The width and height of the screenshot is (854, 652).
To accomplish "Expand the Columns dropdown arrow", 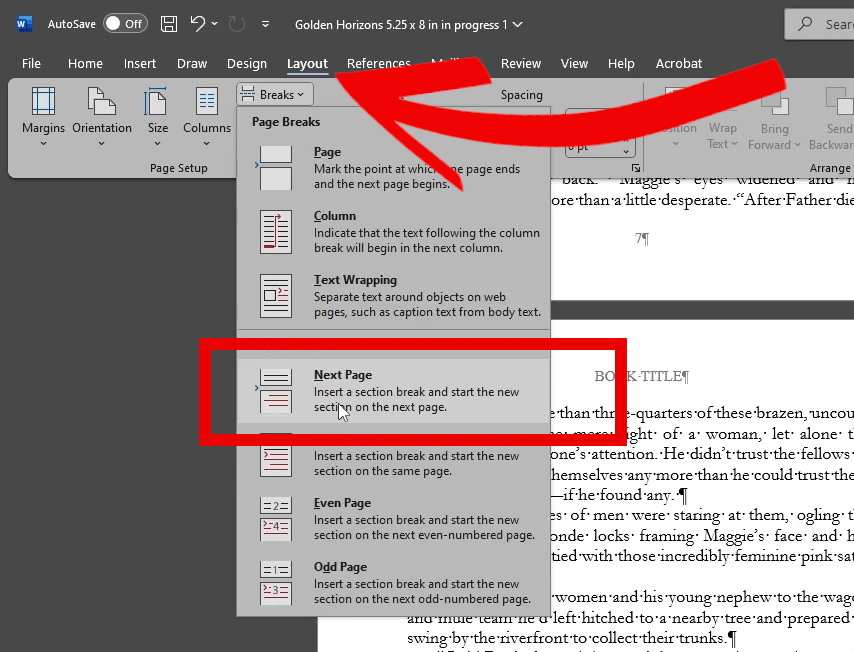I will click(206, 144).
